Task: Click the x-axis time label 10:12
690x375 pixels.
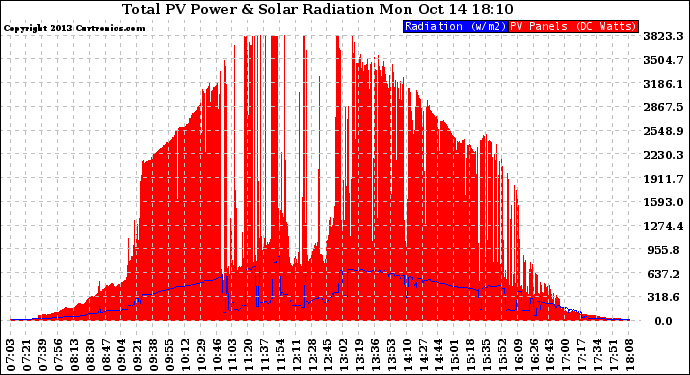Action: (x=185, y=355)
